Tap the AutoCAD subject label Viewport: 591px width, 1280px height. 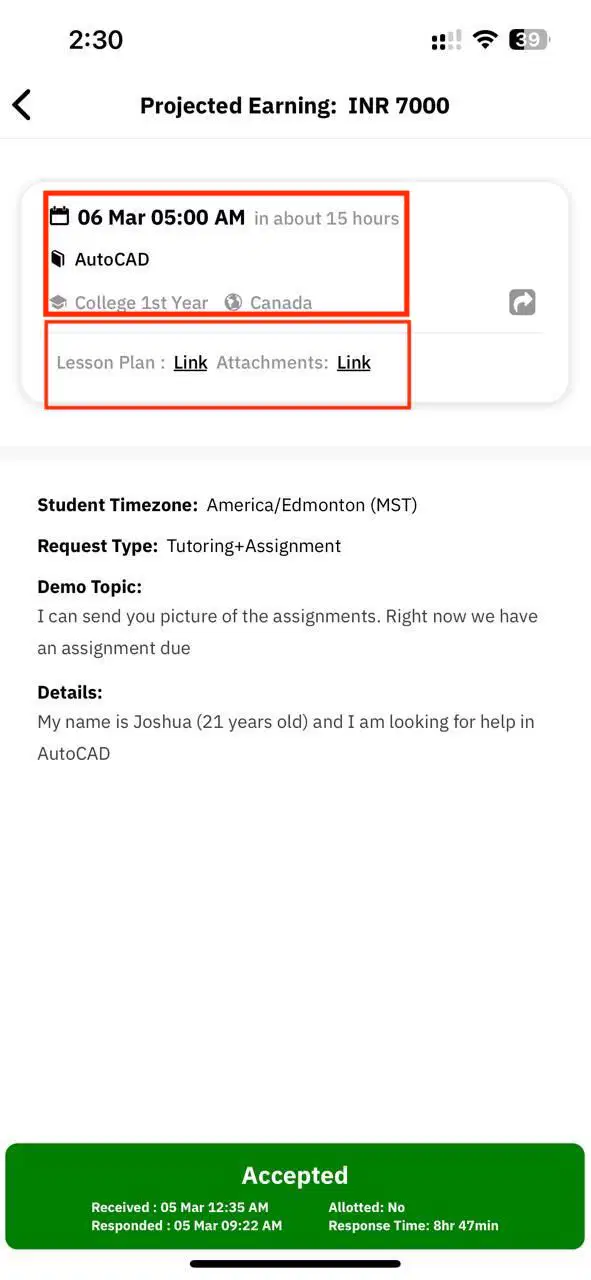coord(112,260)
